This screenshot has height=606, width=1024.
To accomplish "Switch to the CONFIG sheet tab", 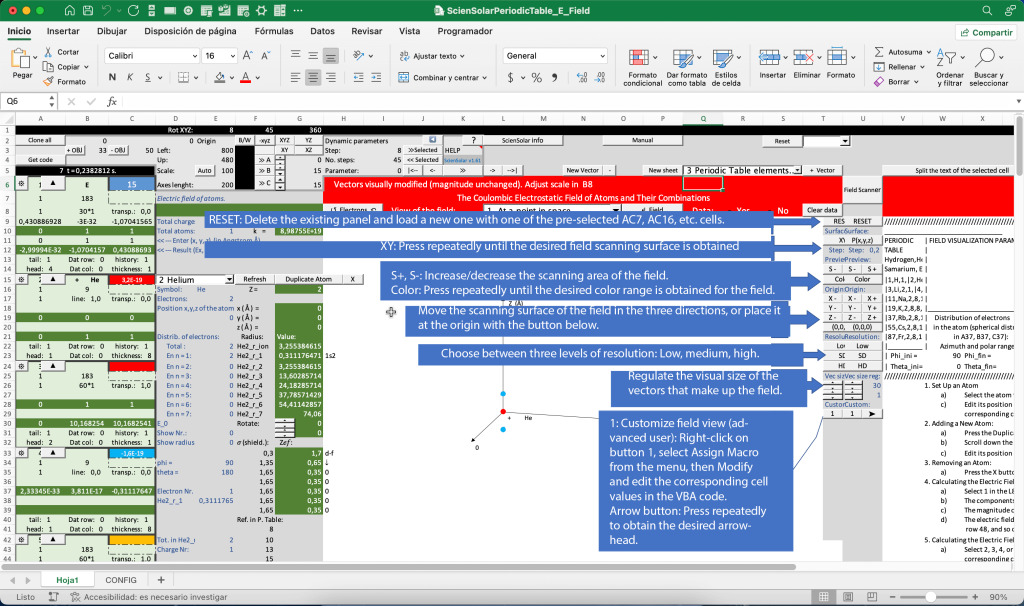I will click(x=121, y=579).
